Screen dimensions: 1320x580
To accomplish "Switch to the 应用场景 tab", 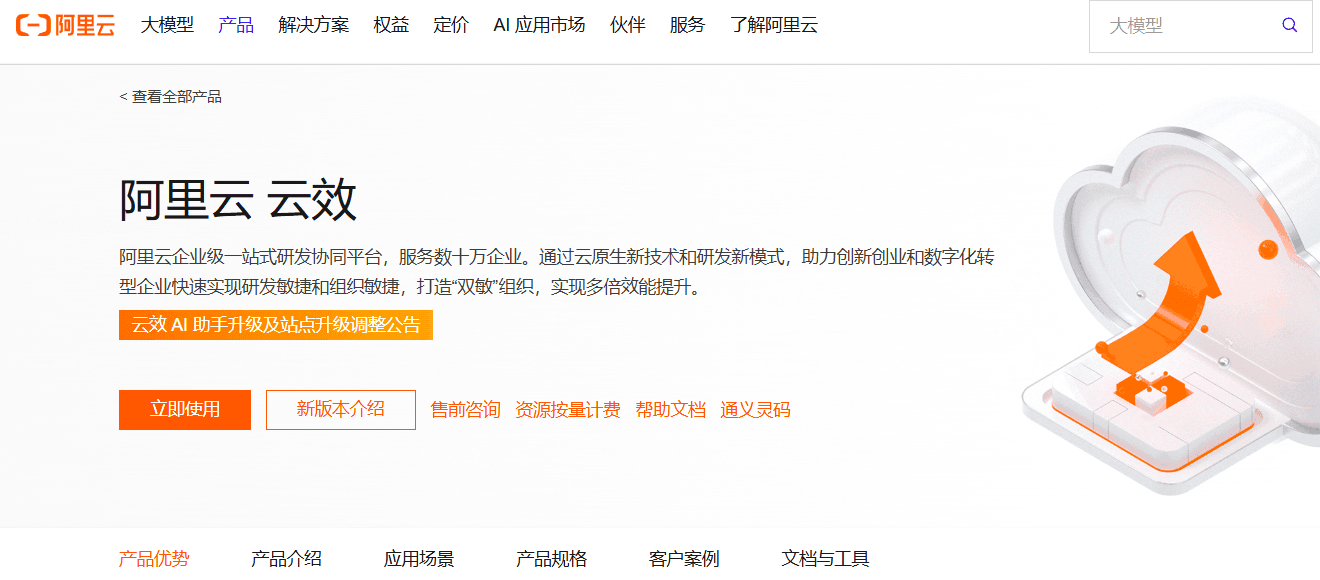I will [x=419, y=559].
